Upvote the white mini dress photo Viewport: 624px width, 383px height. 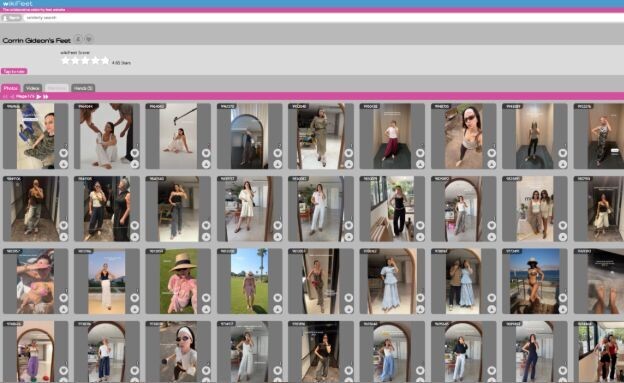(277, 236)
